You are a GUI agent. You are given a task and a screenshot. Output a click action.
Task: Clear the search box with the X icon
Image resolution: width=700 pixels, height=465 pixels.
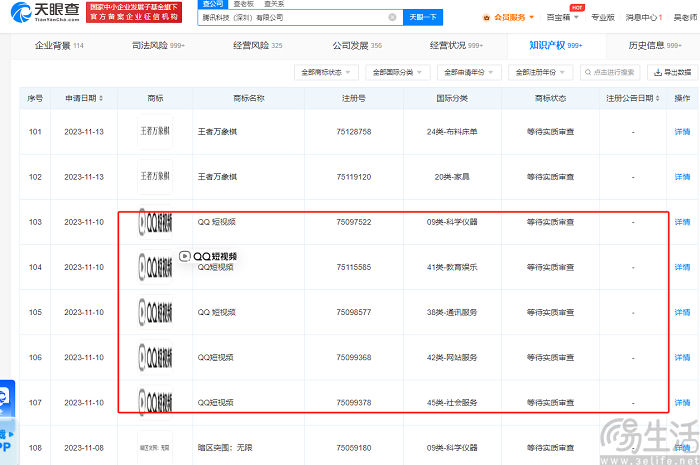(392, 17)
